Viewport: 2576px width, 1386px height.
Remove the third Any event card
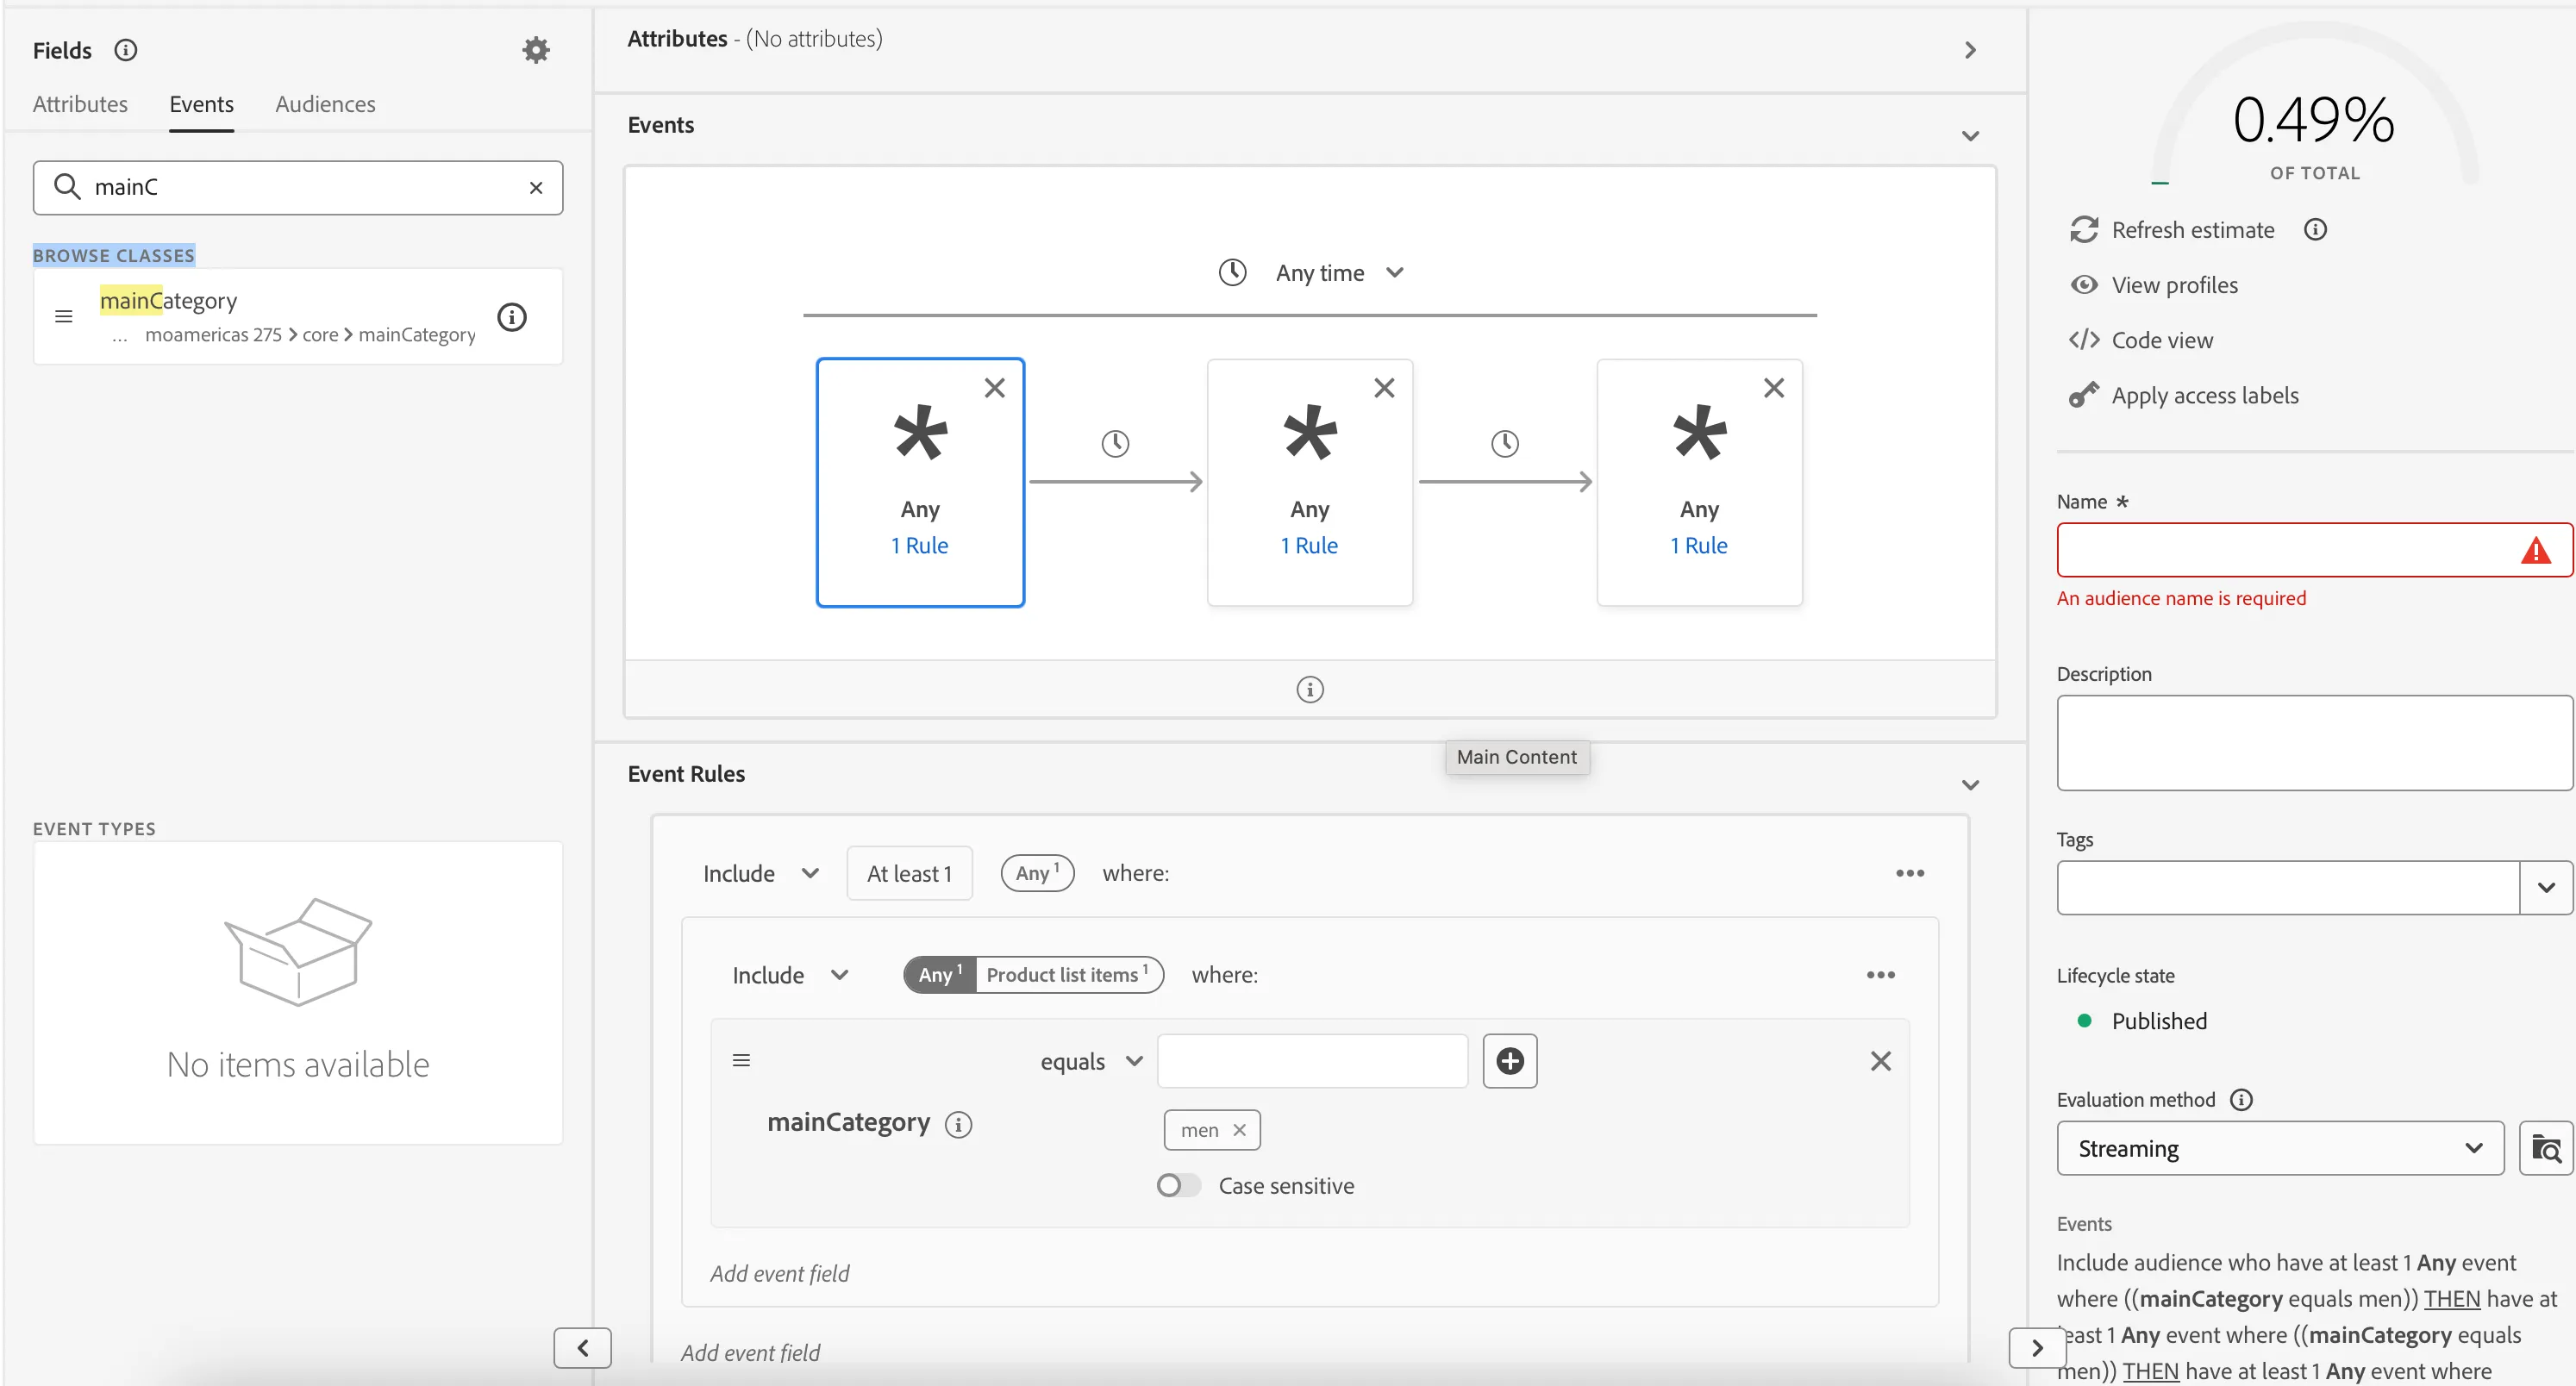pos(1774,388)
